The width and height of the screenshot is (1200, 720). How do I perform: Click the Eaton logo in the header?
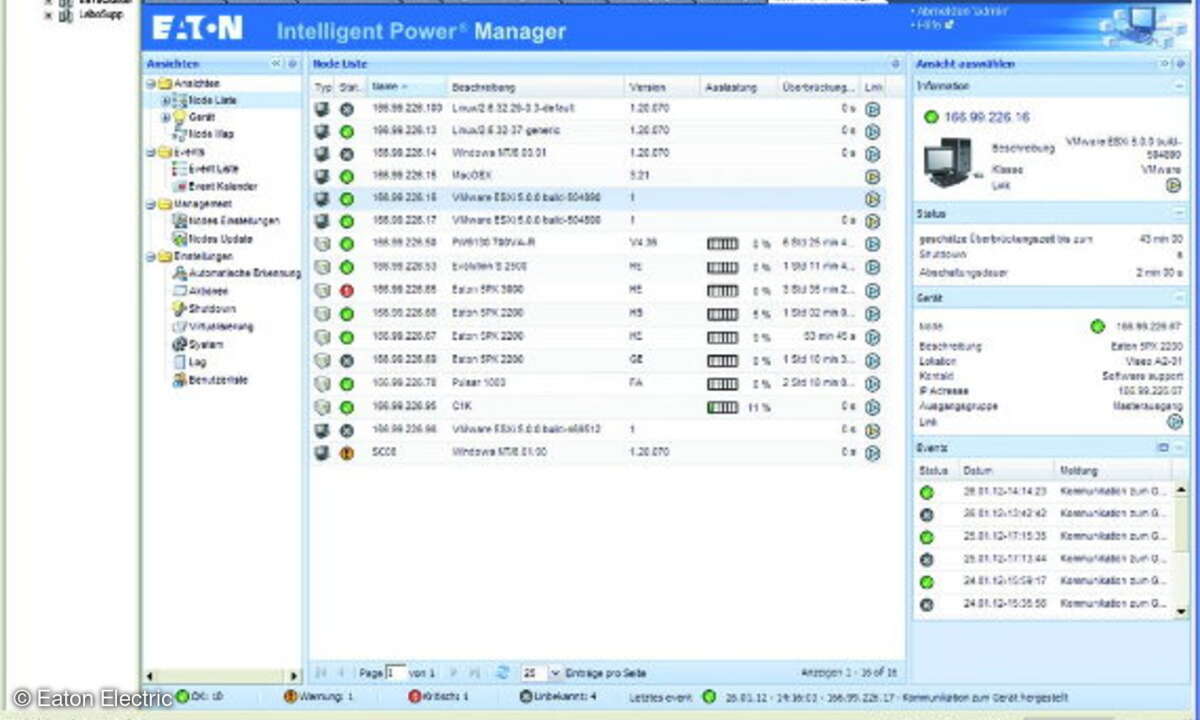(198, 28)
